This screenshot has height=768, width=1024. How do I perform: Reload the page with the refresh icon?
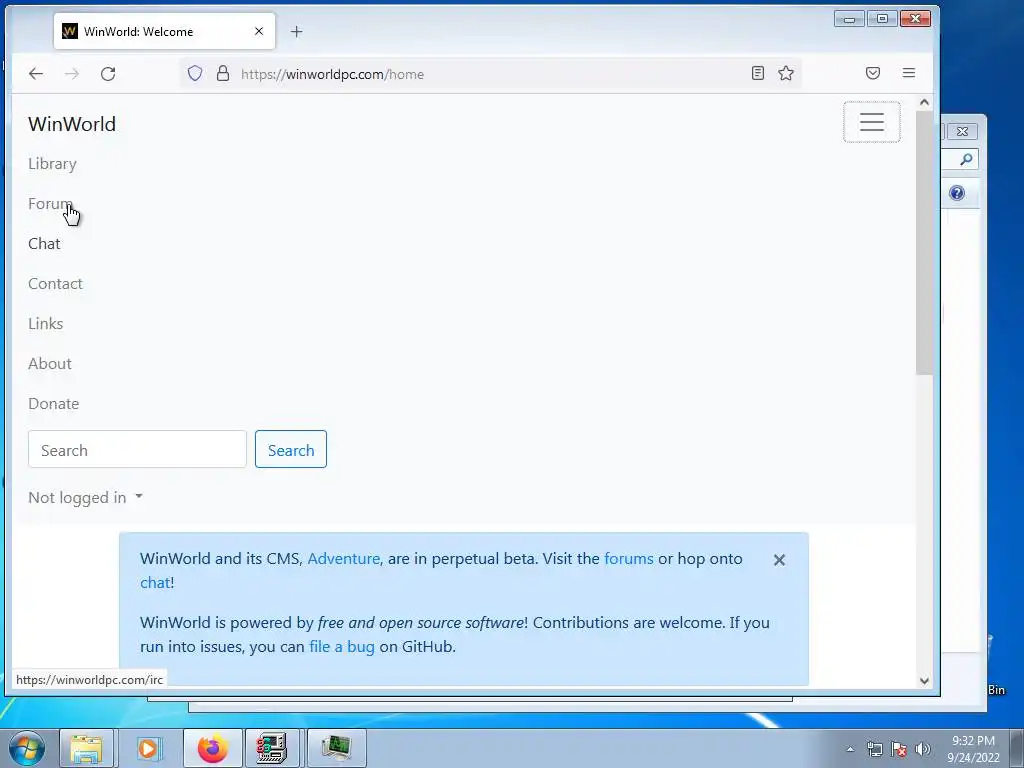tap(108, 74)
